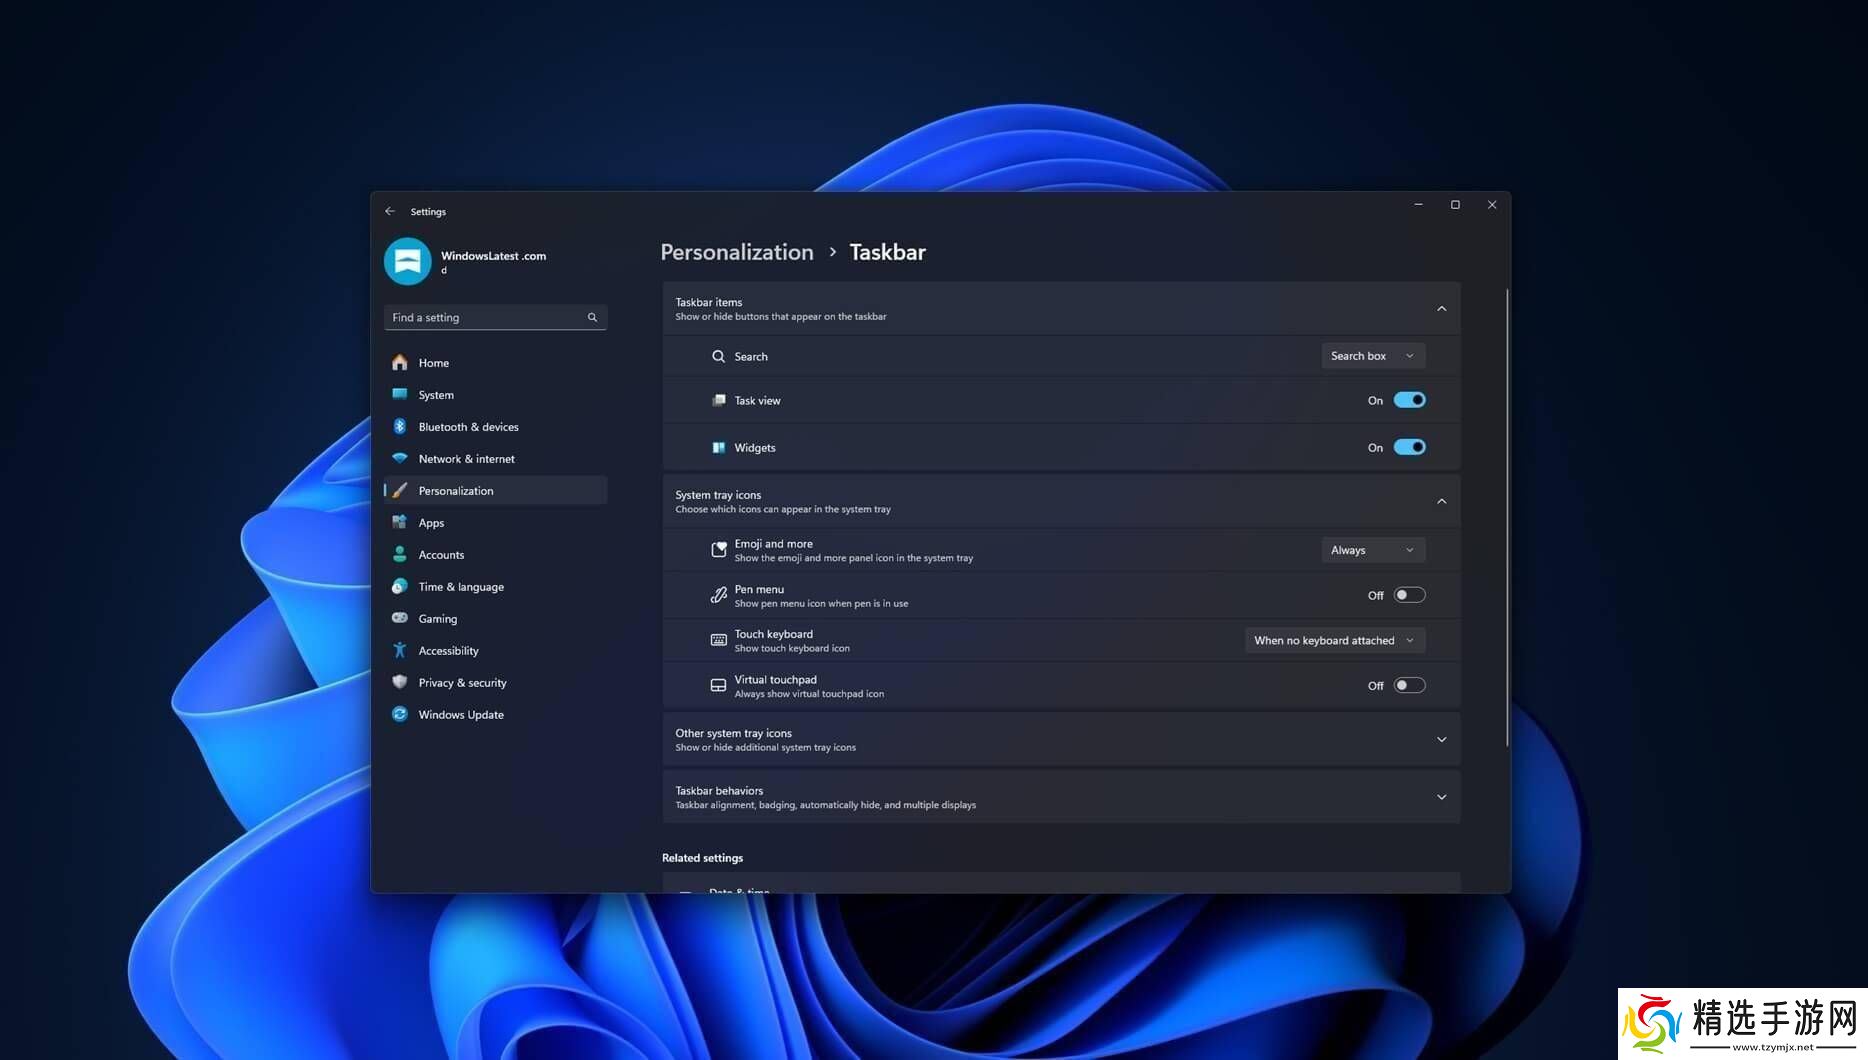This screenshot has width=1868, height=1060.
Task: Select Apps in the sidebar
Action: click(x=431, y=523)
